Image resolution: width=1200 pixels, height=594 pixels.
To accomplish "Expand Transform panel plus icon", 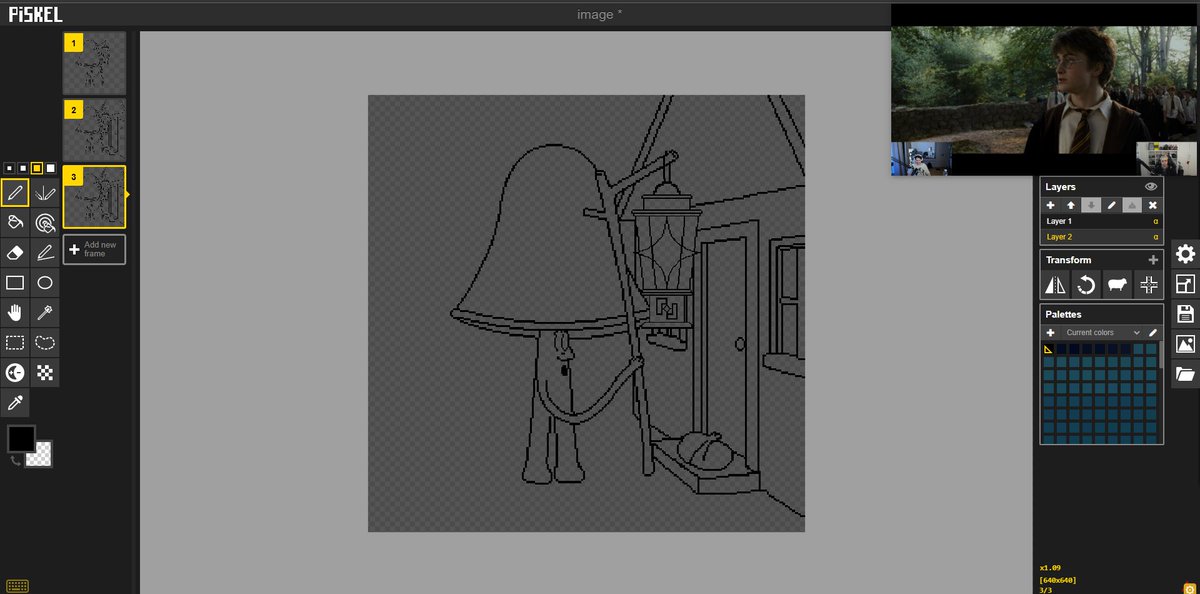I will (1153, 260).
